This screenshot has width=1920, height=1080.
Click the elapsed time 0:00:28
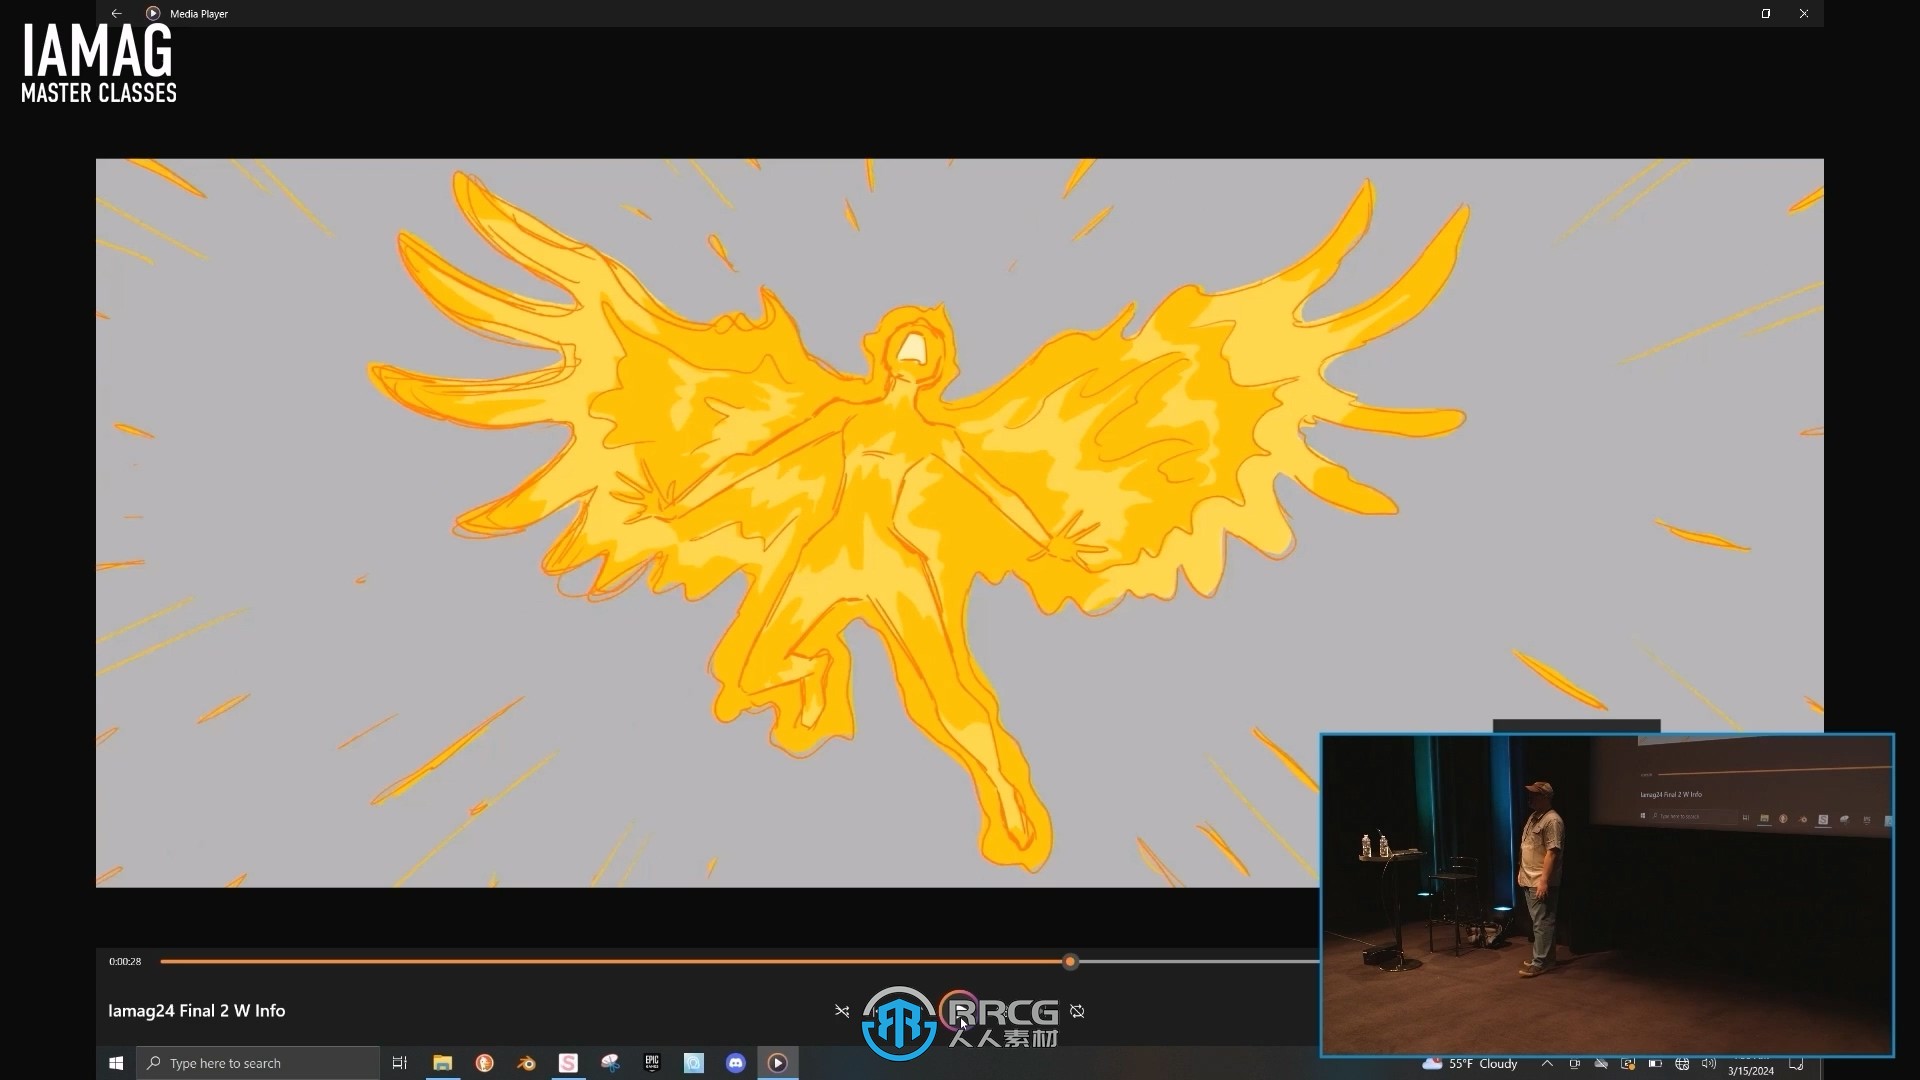coord(125,961)
